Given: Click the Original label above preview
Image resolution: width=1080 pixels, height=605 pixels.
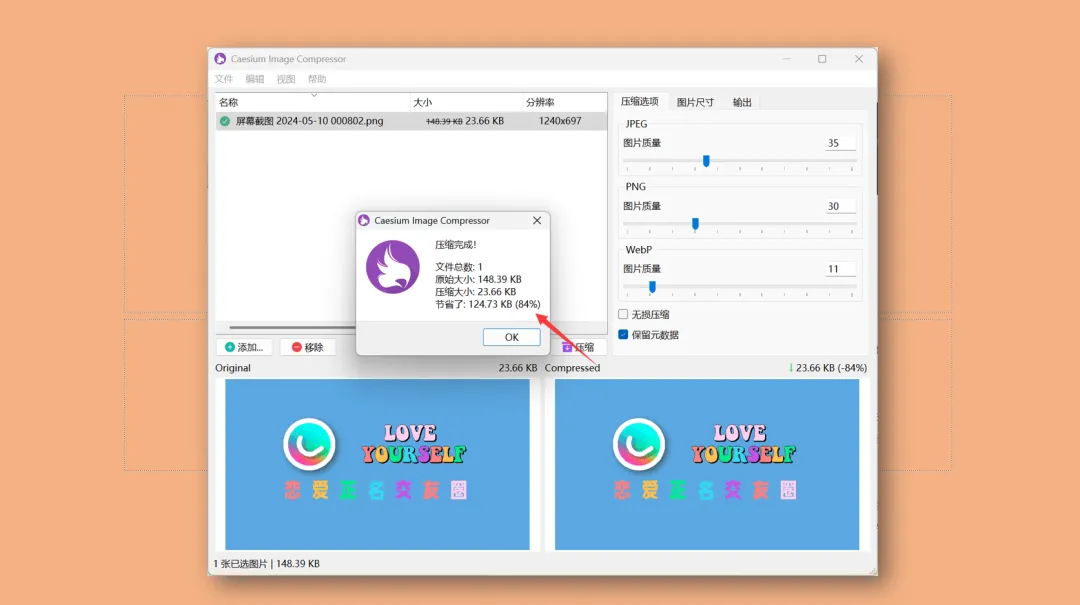Looking at the screenshot, I should tap(233, 368).
